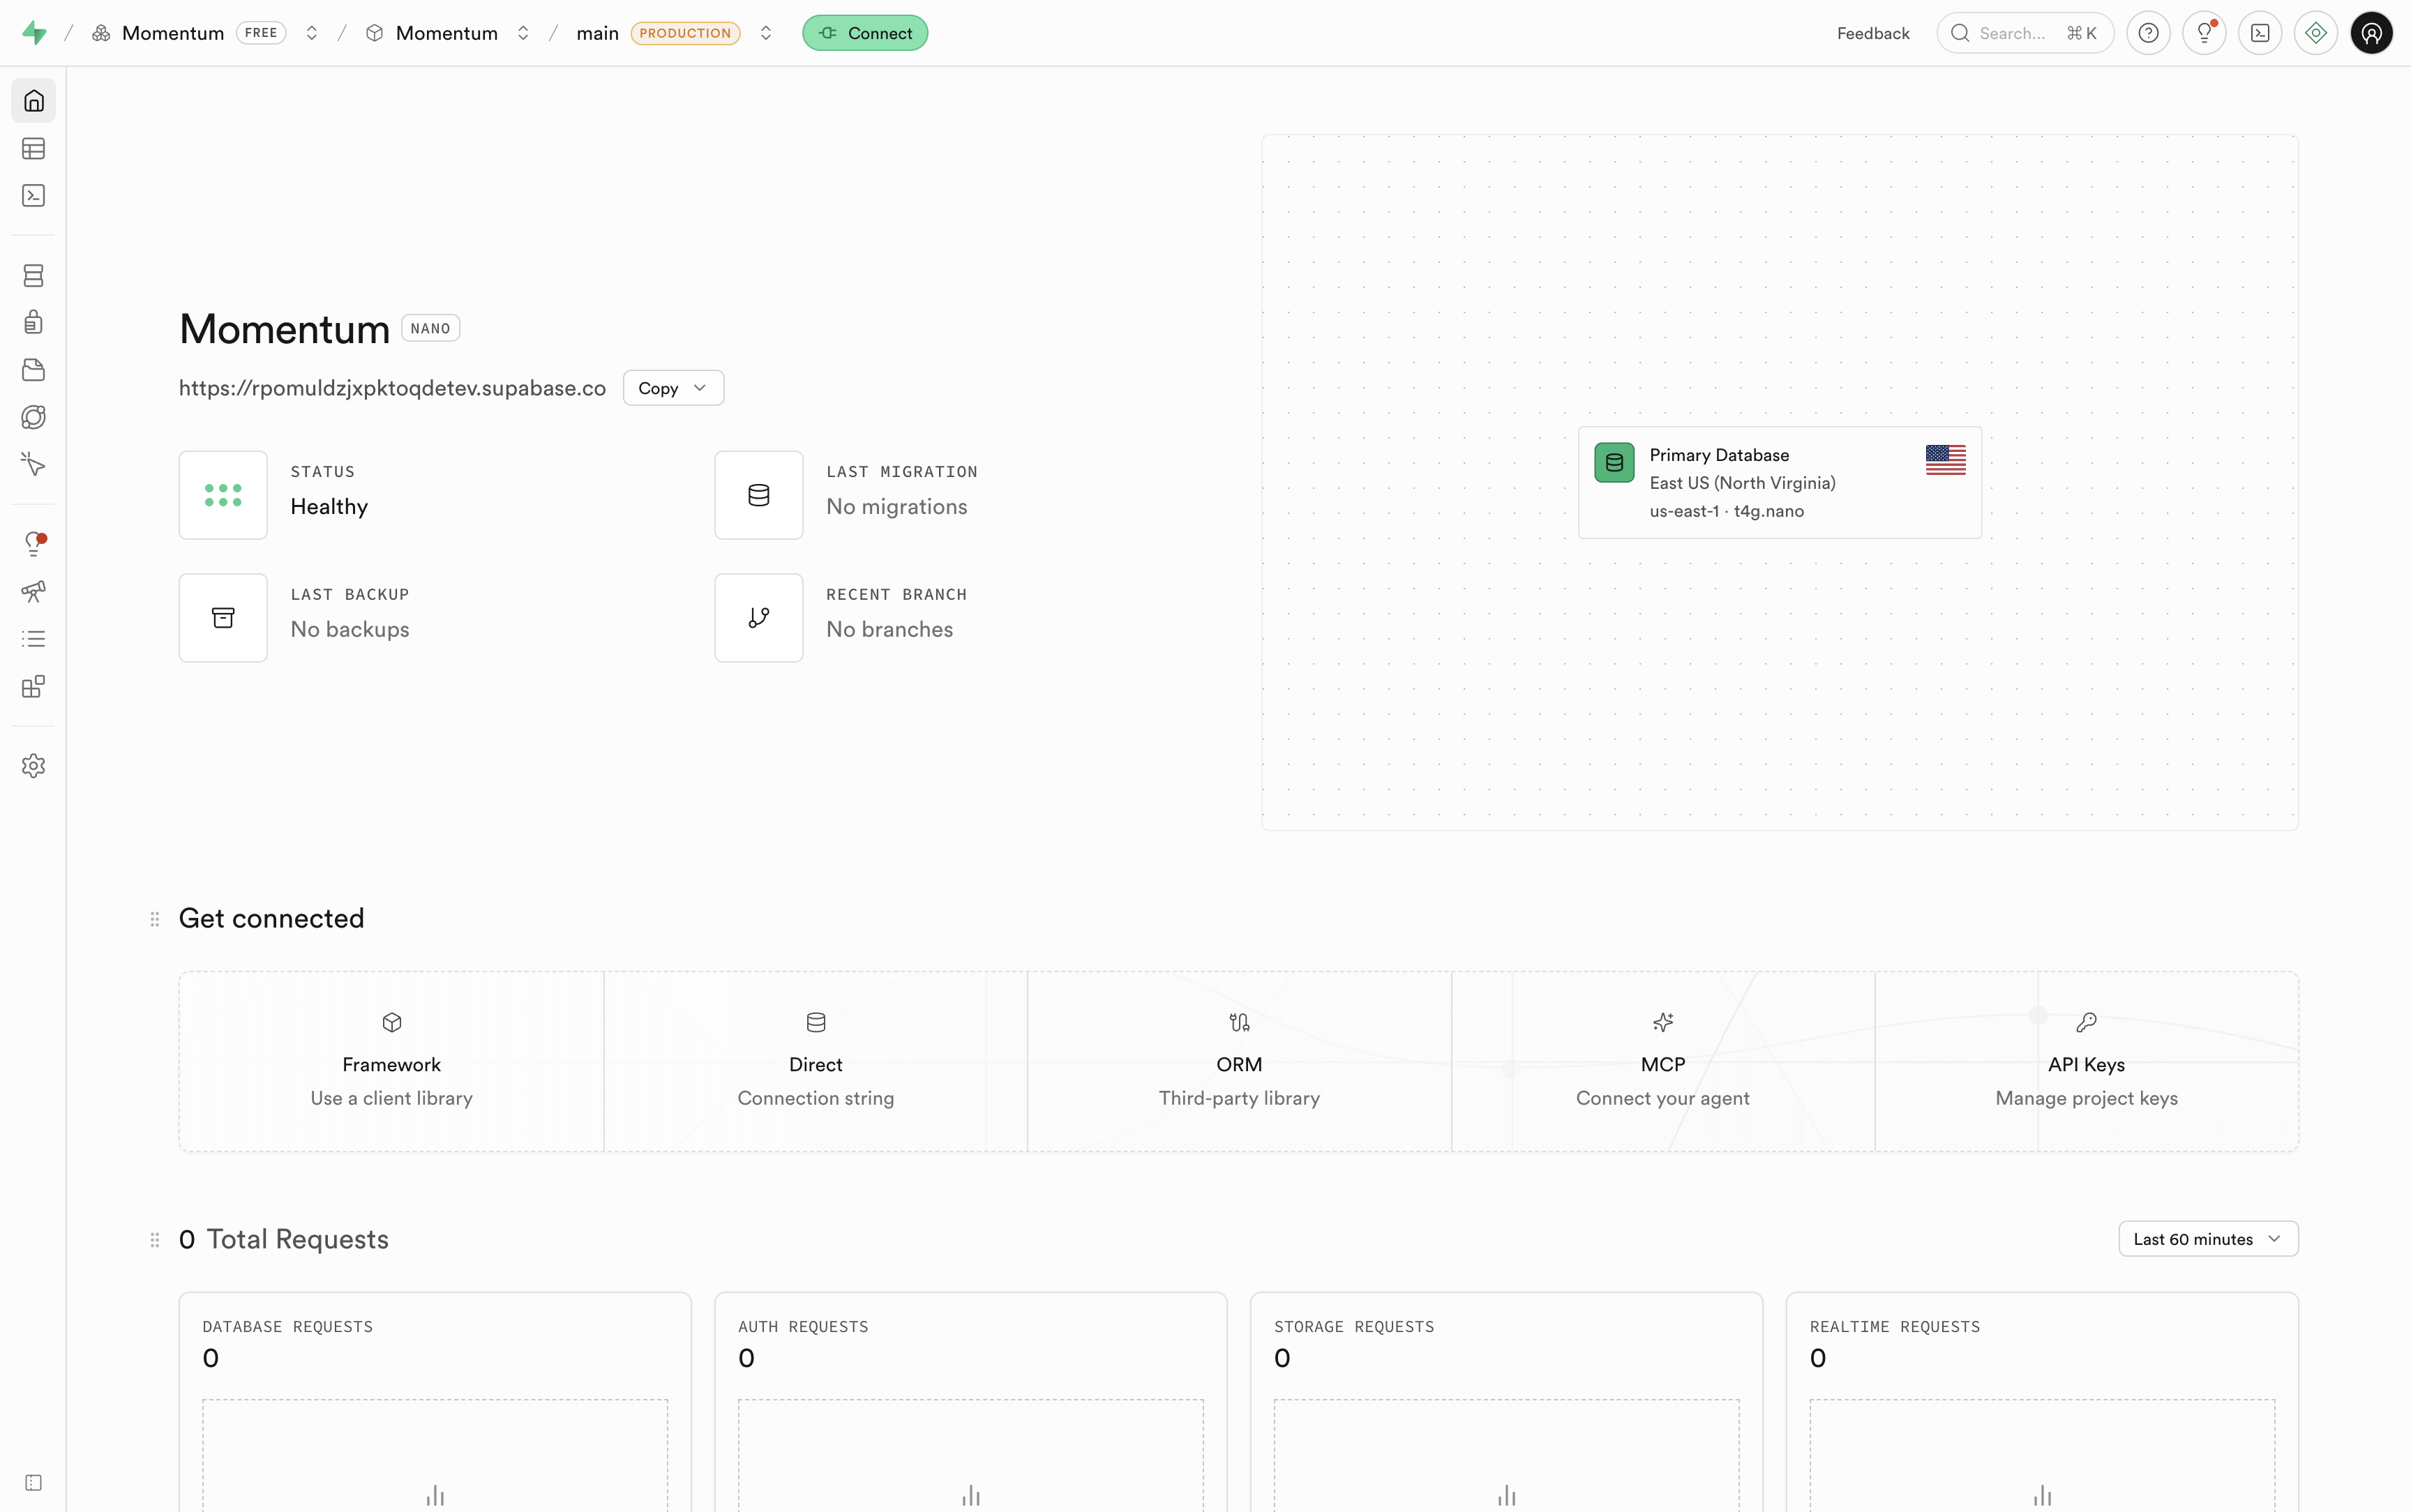Click the No migrations text
Image resolution: width=2411 pixels, height=1512 pixels.
pyautogui.click(x=897, y=507)
